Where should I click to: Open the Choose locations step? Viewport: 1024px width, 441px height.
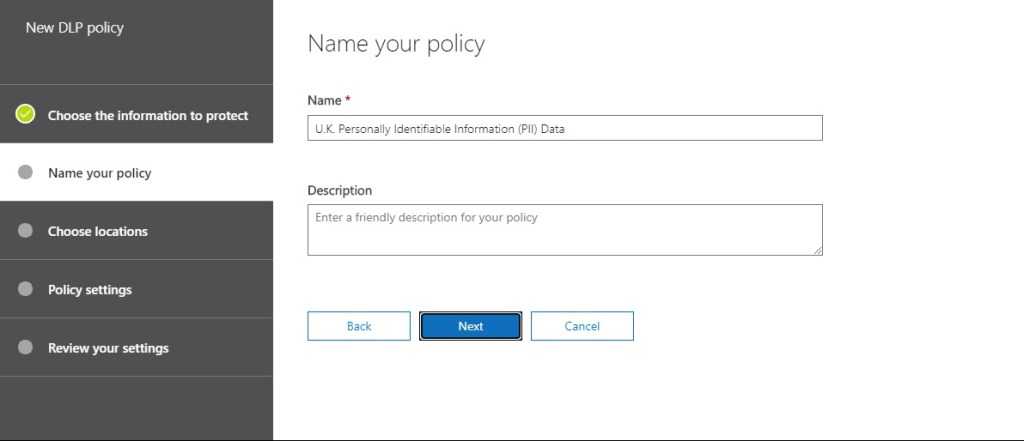coord(98,231)
